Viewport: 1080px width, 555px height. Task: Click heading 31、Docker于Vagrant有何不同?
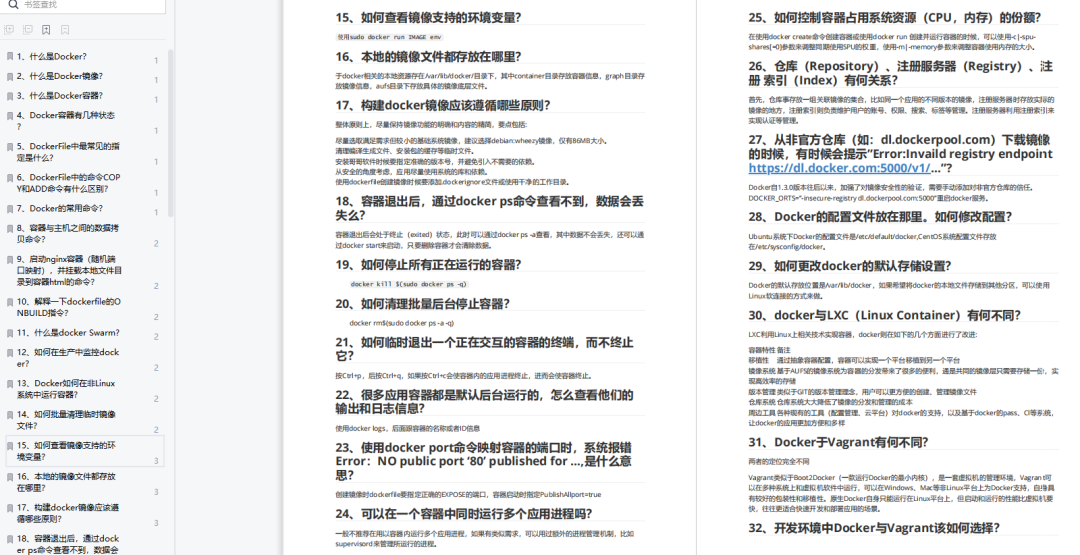coord(838,443)
